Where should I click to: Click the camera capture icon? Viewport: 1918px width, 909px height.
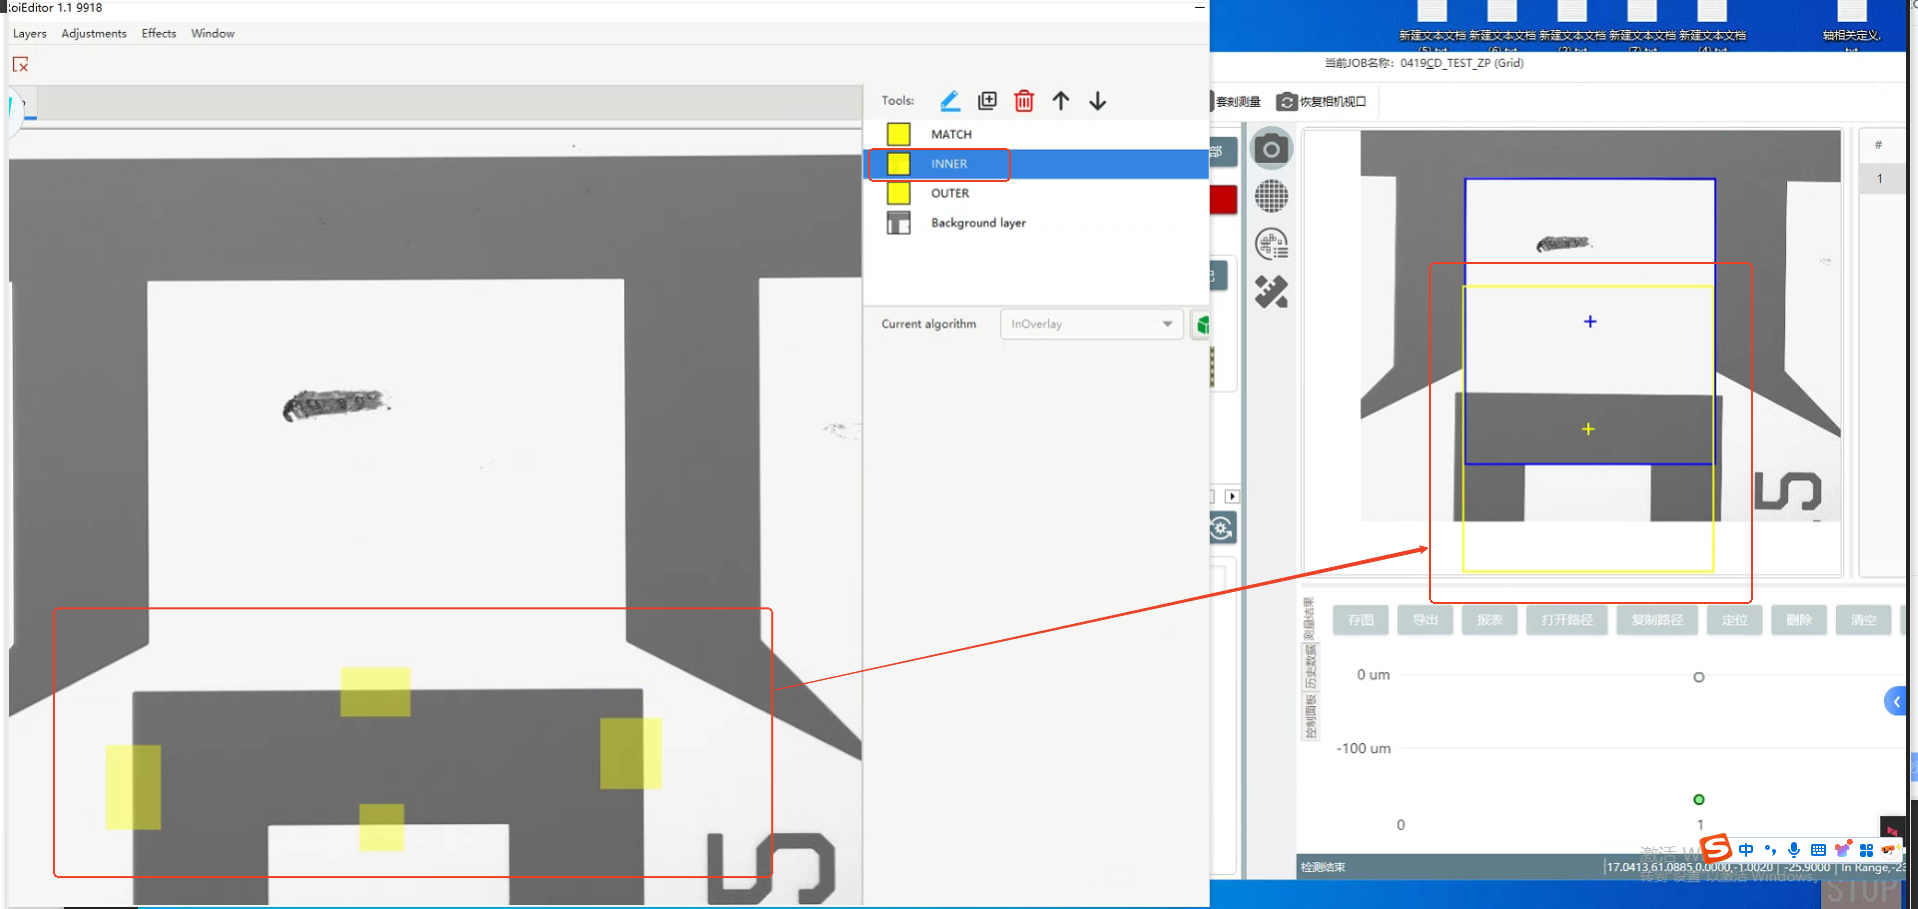(x=1271, y=150)
